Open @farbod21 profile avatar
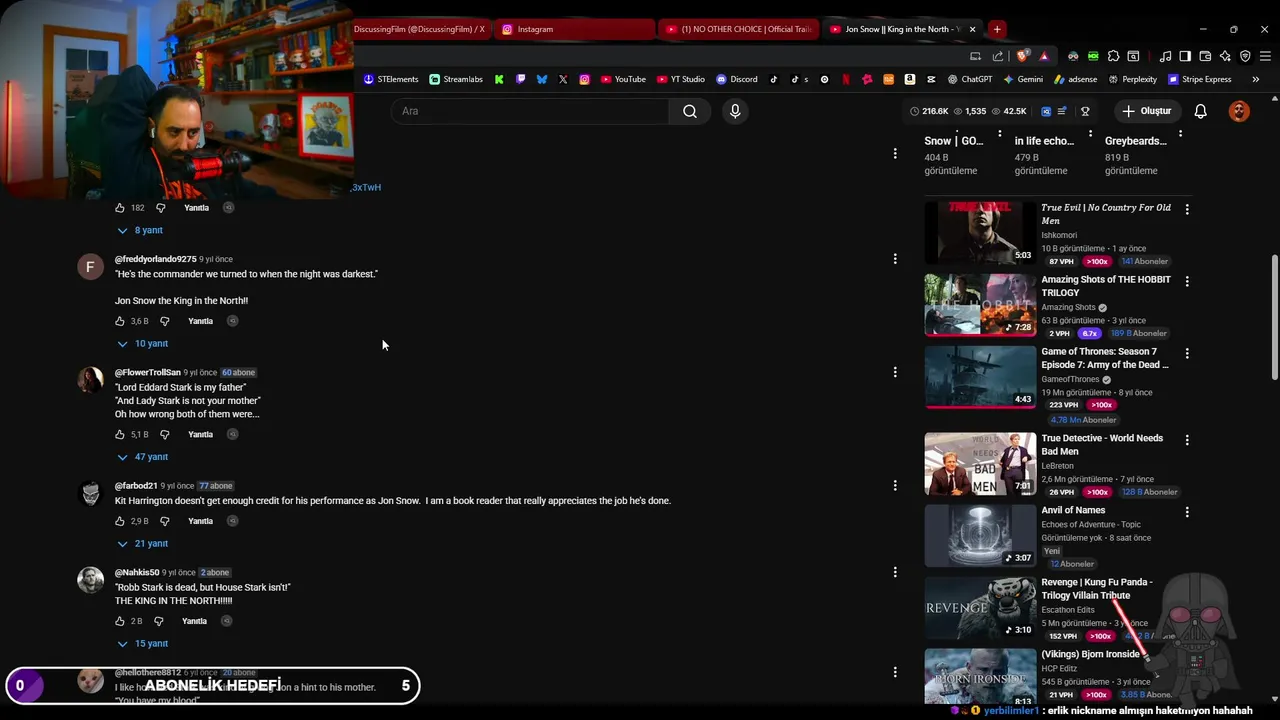This screenshot has height=720, width=1280. point(91,493)
